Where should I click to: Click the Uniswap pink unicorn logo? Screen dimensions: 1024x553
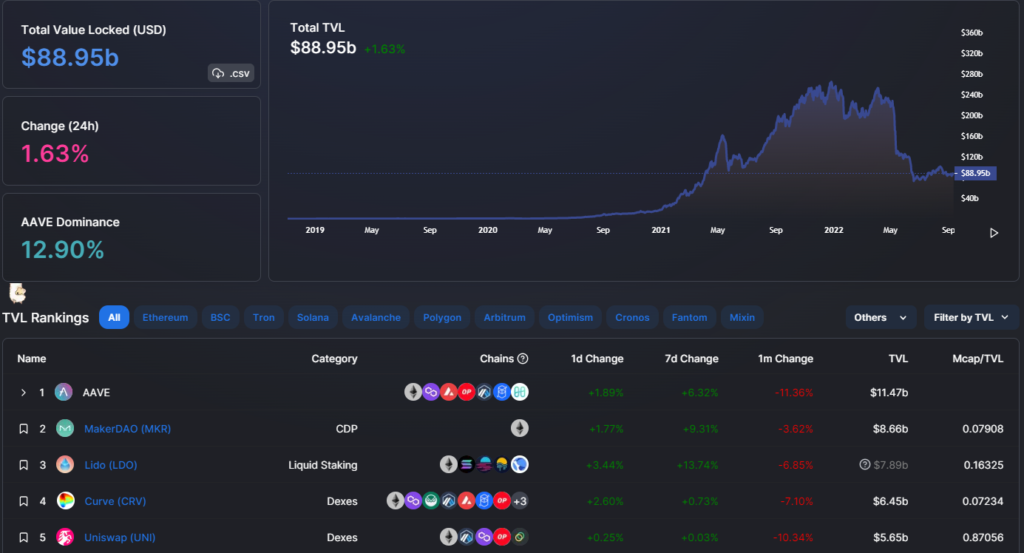pyautogui.click(x=65, y=537)
